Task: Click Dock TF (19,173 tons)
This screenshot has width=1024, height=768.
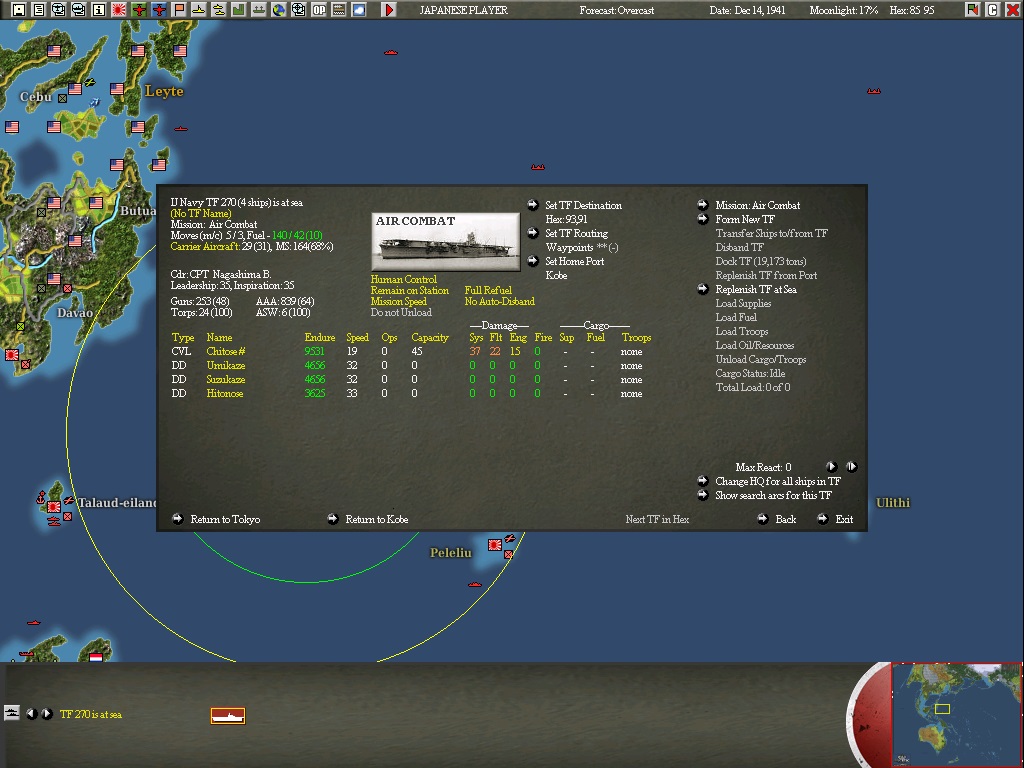Action: pos(761,261)
